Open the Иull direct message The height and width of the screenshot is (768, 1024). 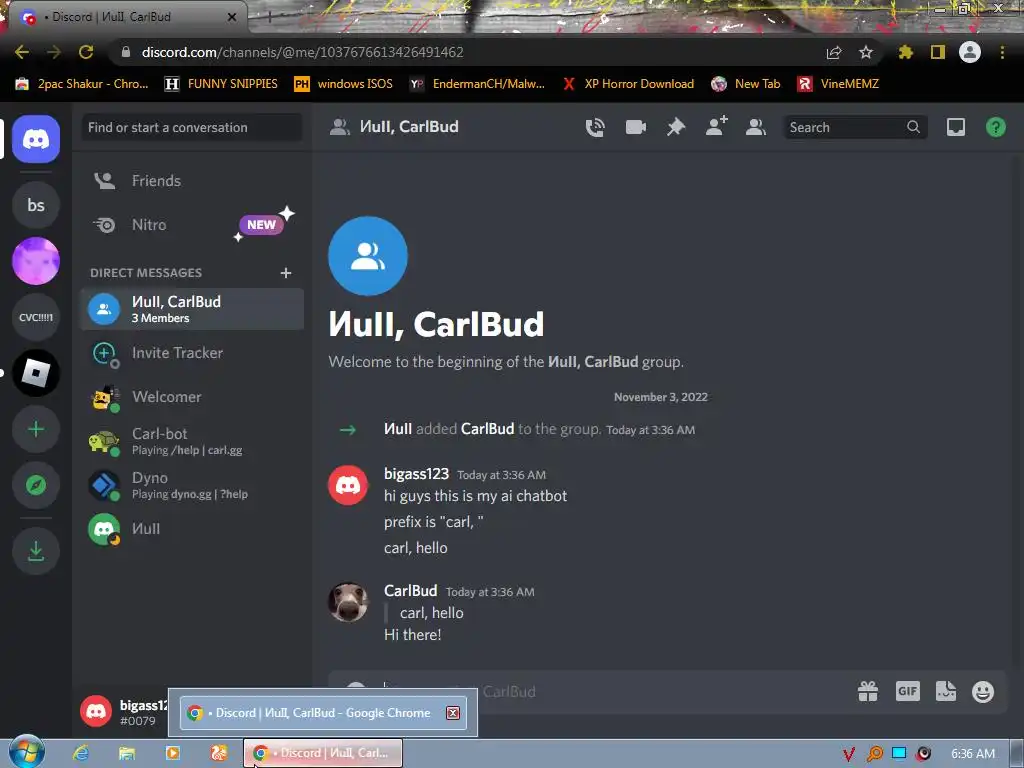[x=192, y=529]
